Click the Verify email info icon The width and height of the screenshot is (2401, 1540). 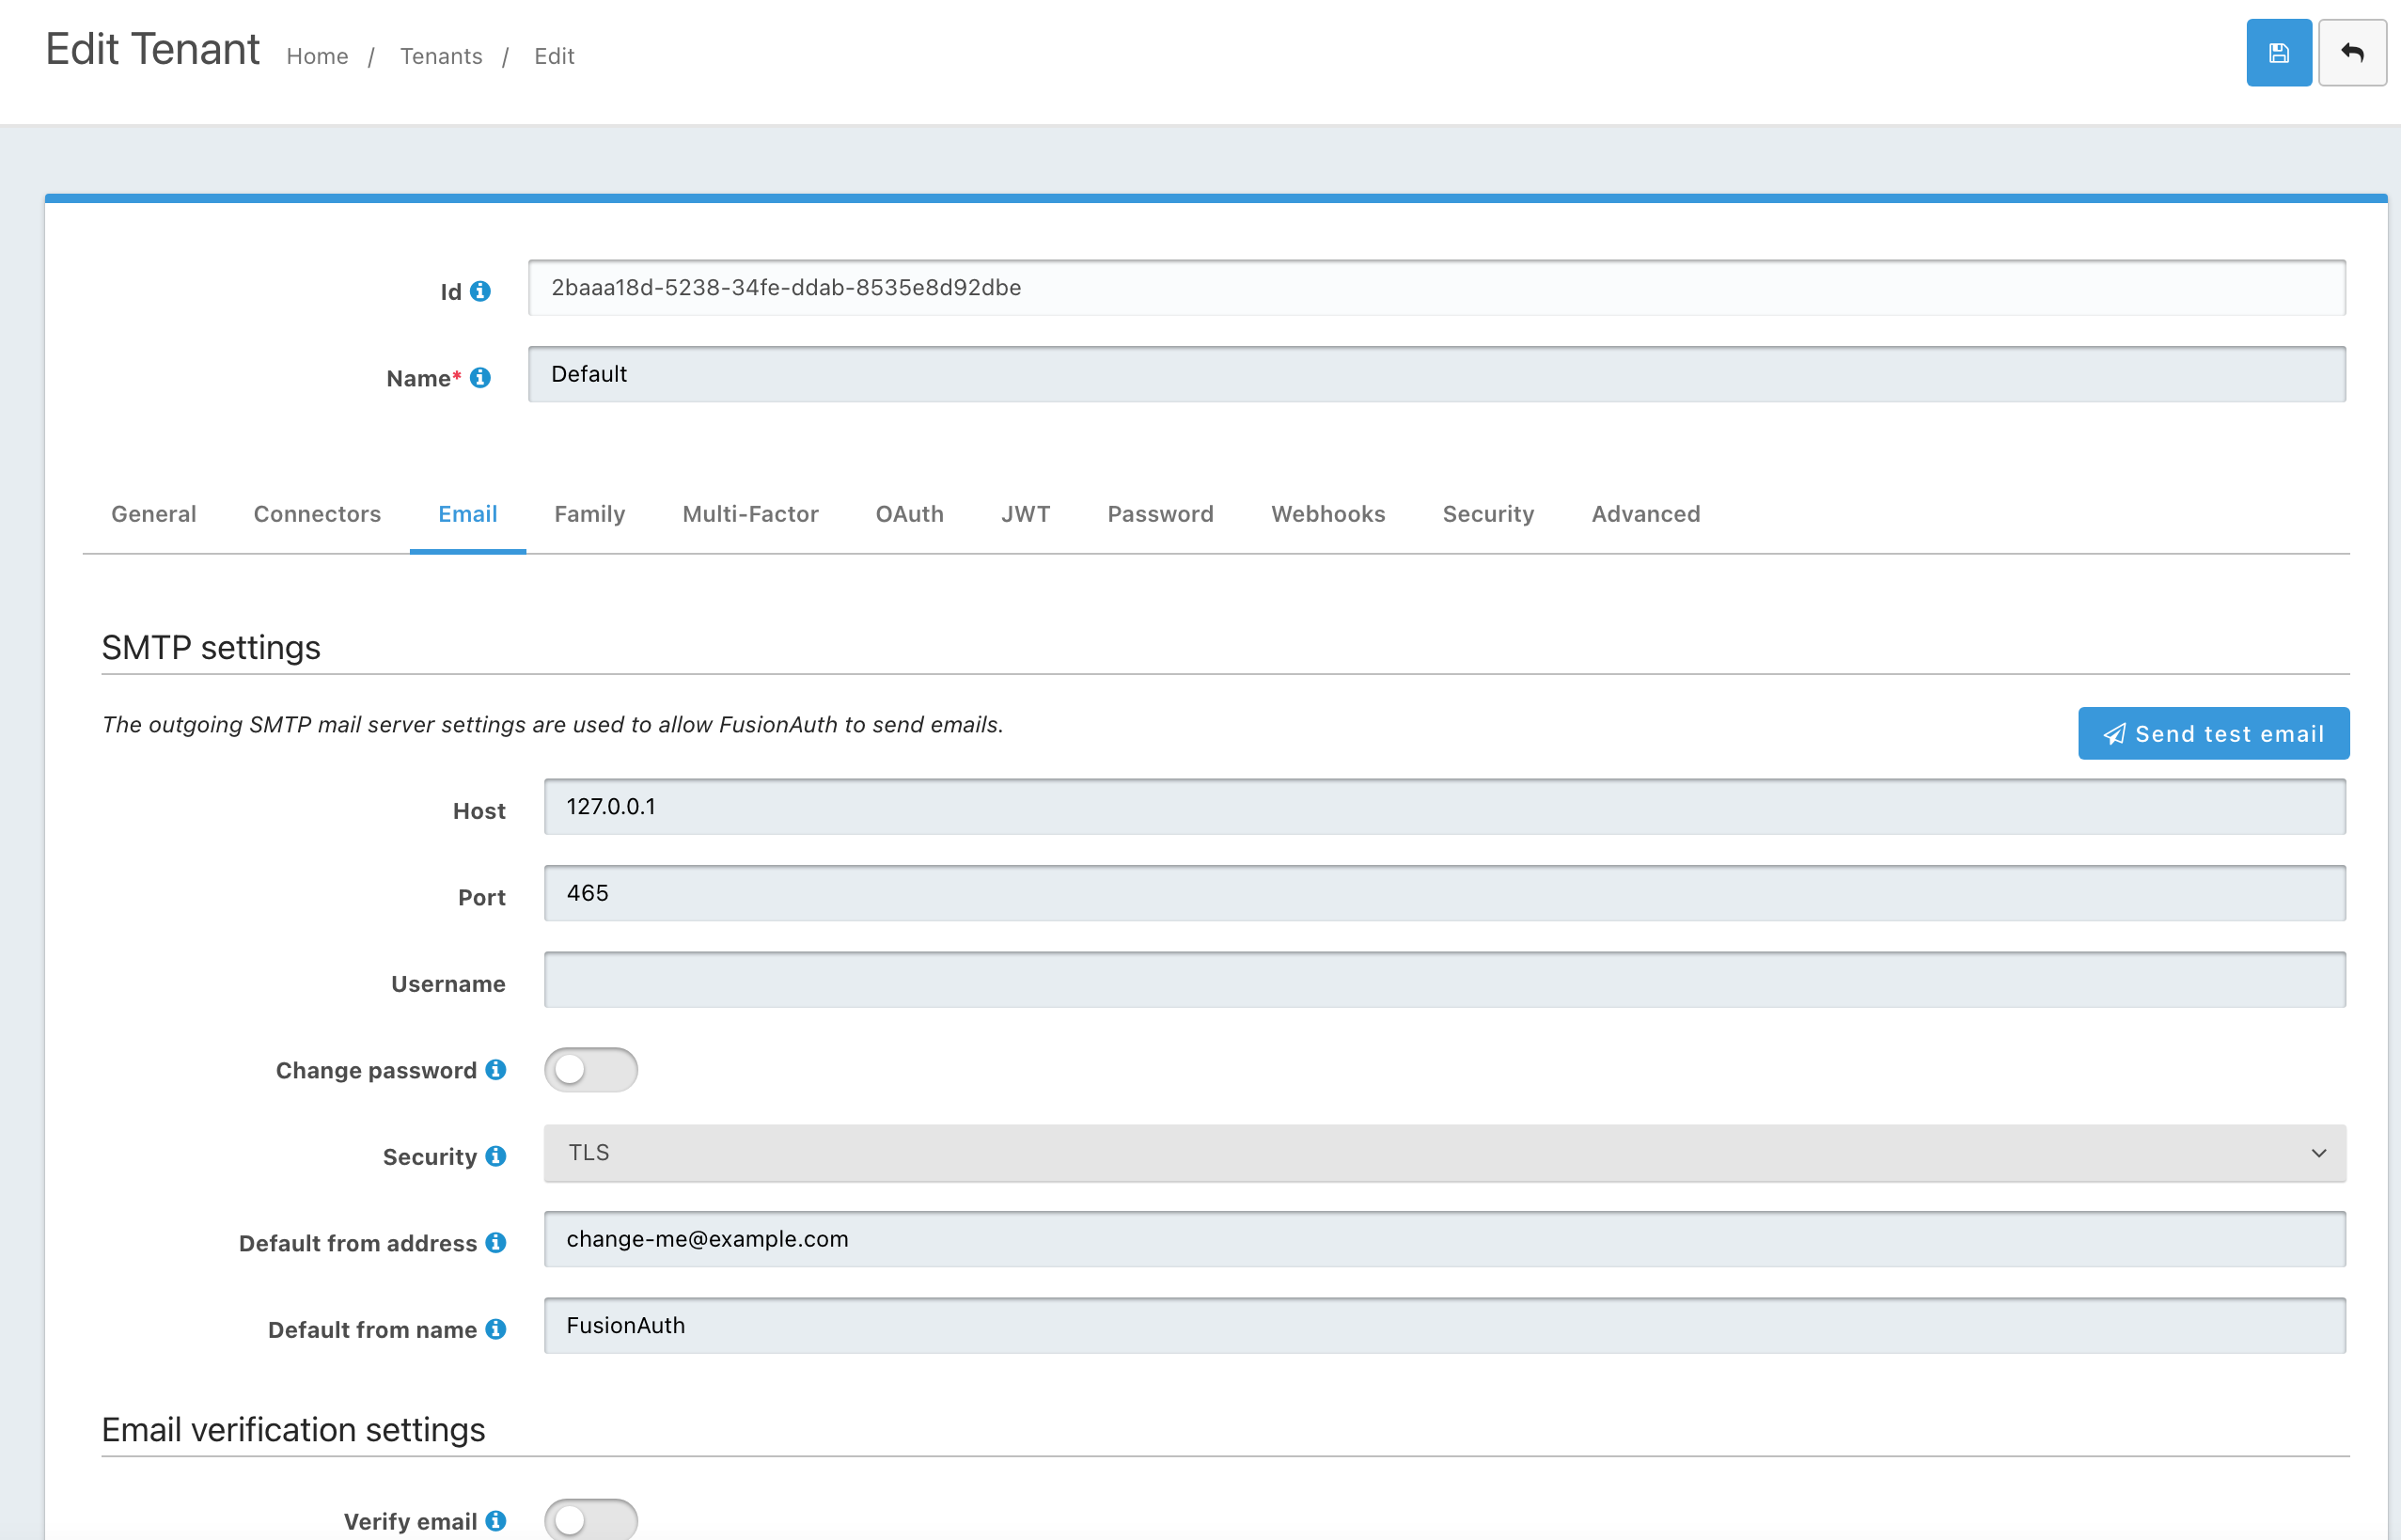pyautogui.click(x=496, y=1520)
